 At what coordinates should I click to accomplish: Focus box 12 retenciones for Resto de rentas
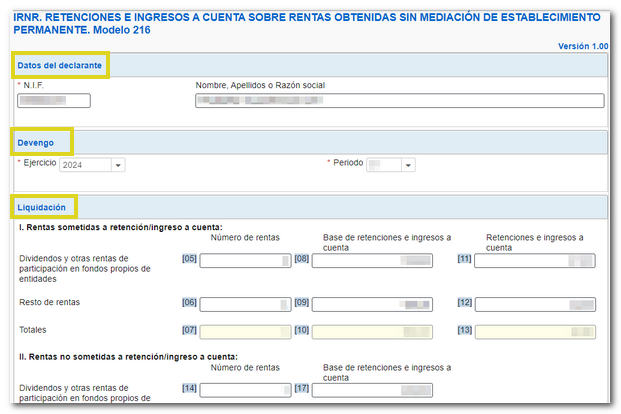(x=534, y=303)
